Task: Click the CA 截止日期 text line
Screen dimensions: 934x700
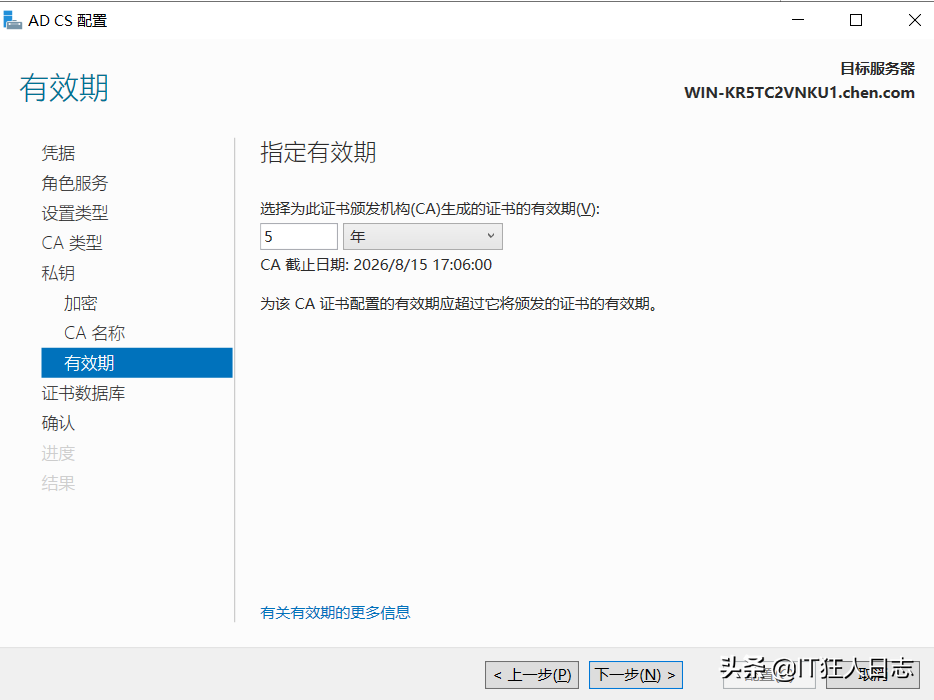Action: point(376,265)
